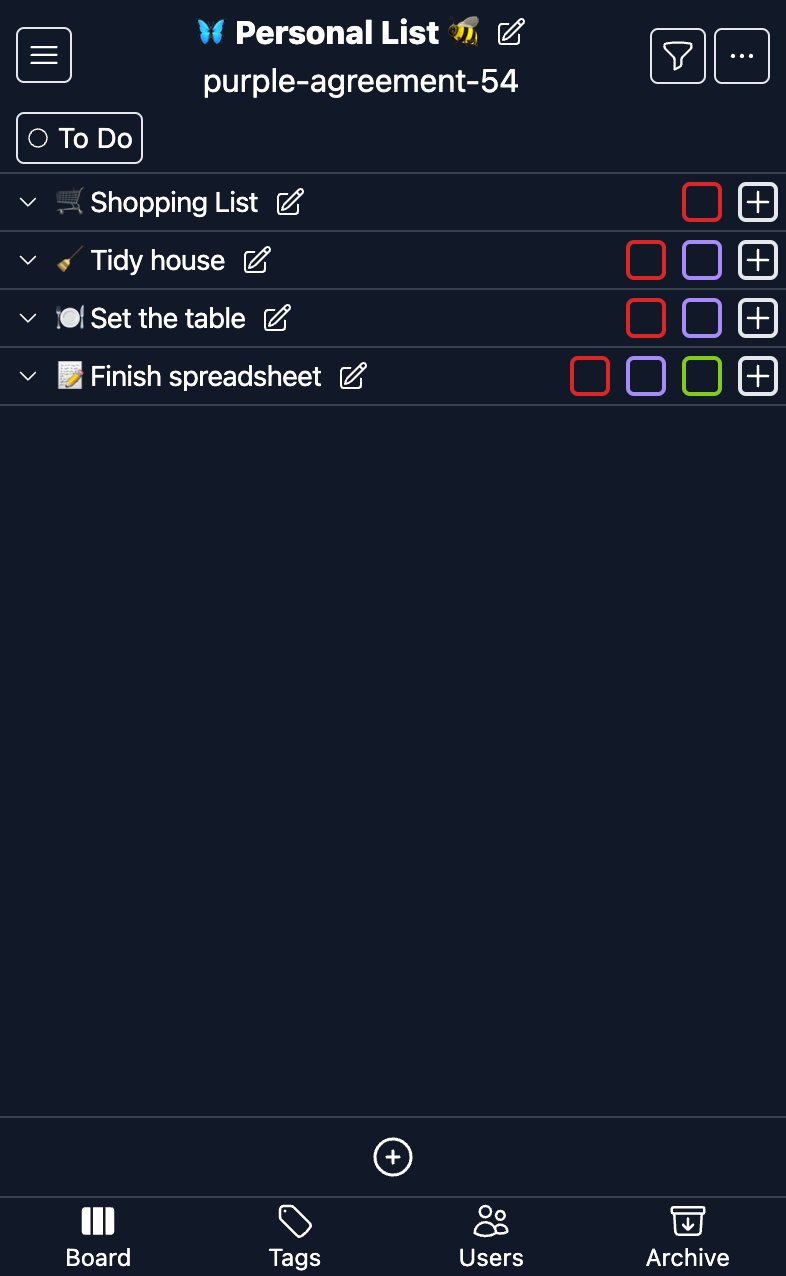786x1276 pixels.
Task: Open the Archive tab
Action: pos(688,1236)
